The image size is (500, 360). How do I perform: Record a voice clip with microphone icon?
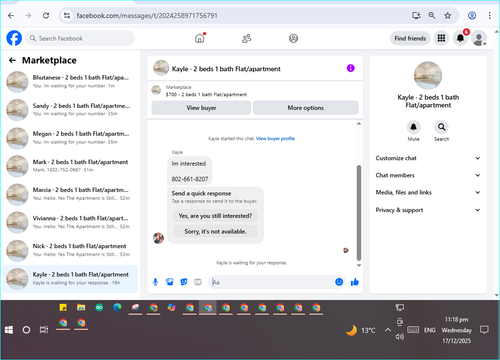(x=155, y=282)
